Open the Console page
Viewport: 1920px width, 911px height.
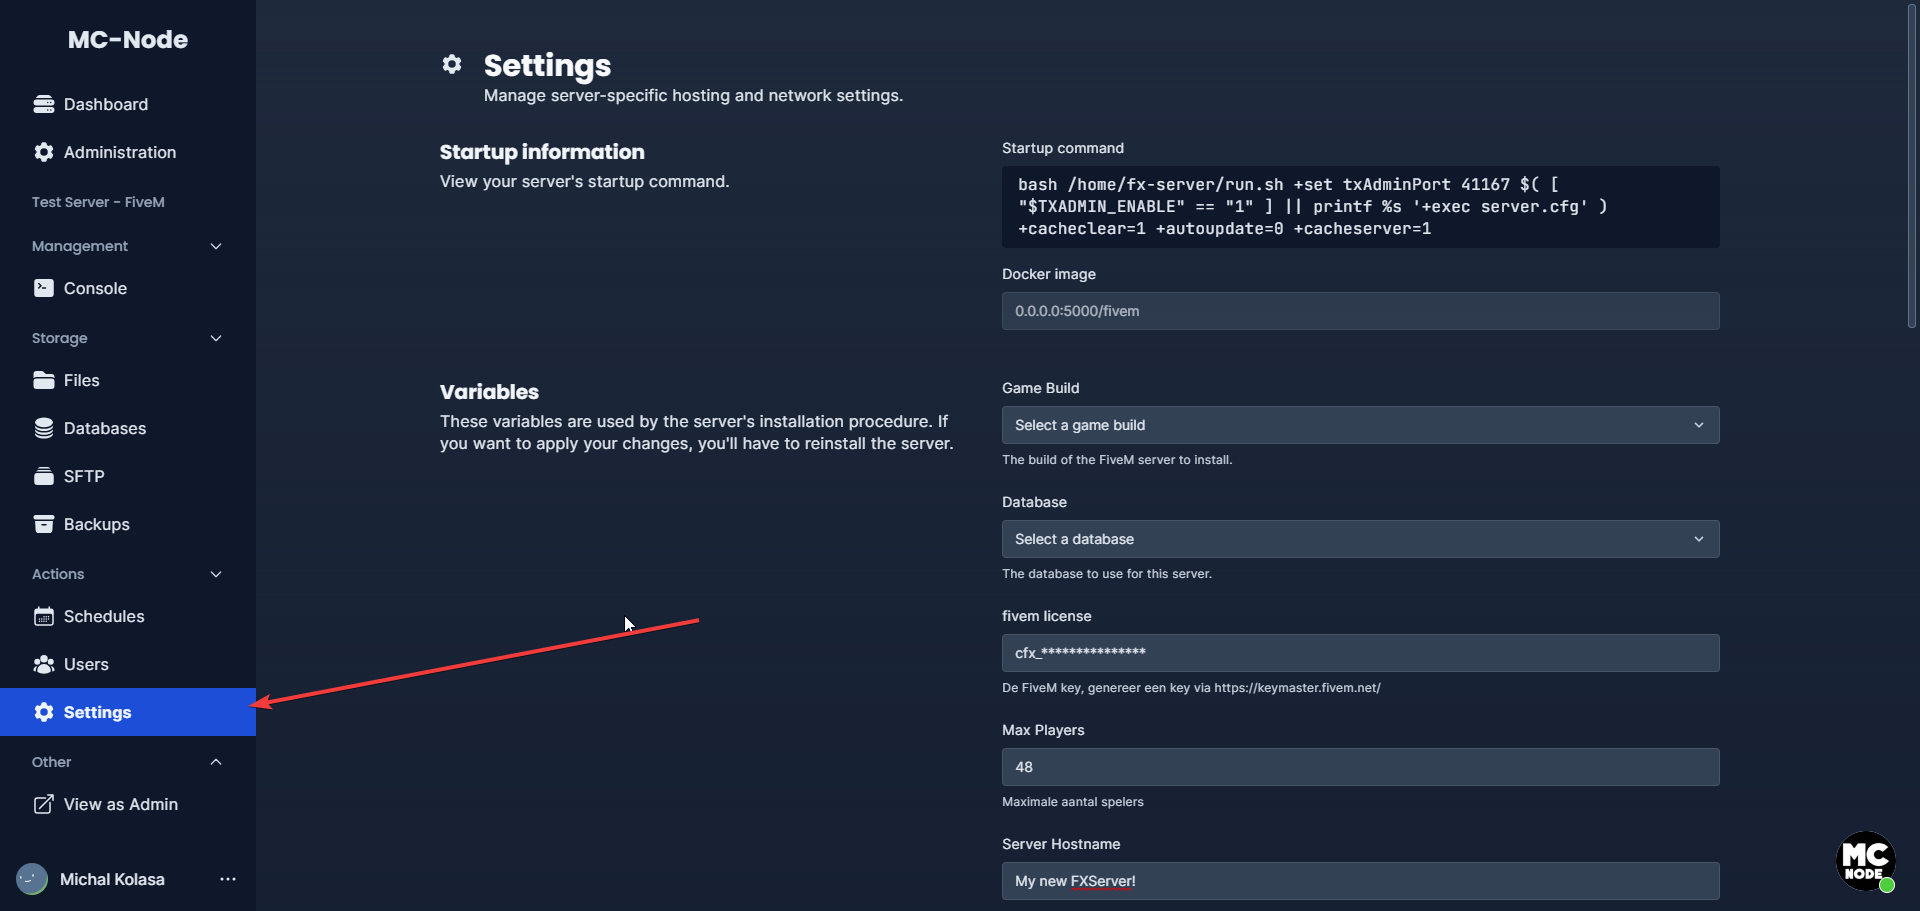[x=128, y=288]
